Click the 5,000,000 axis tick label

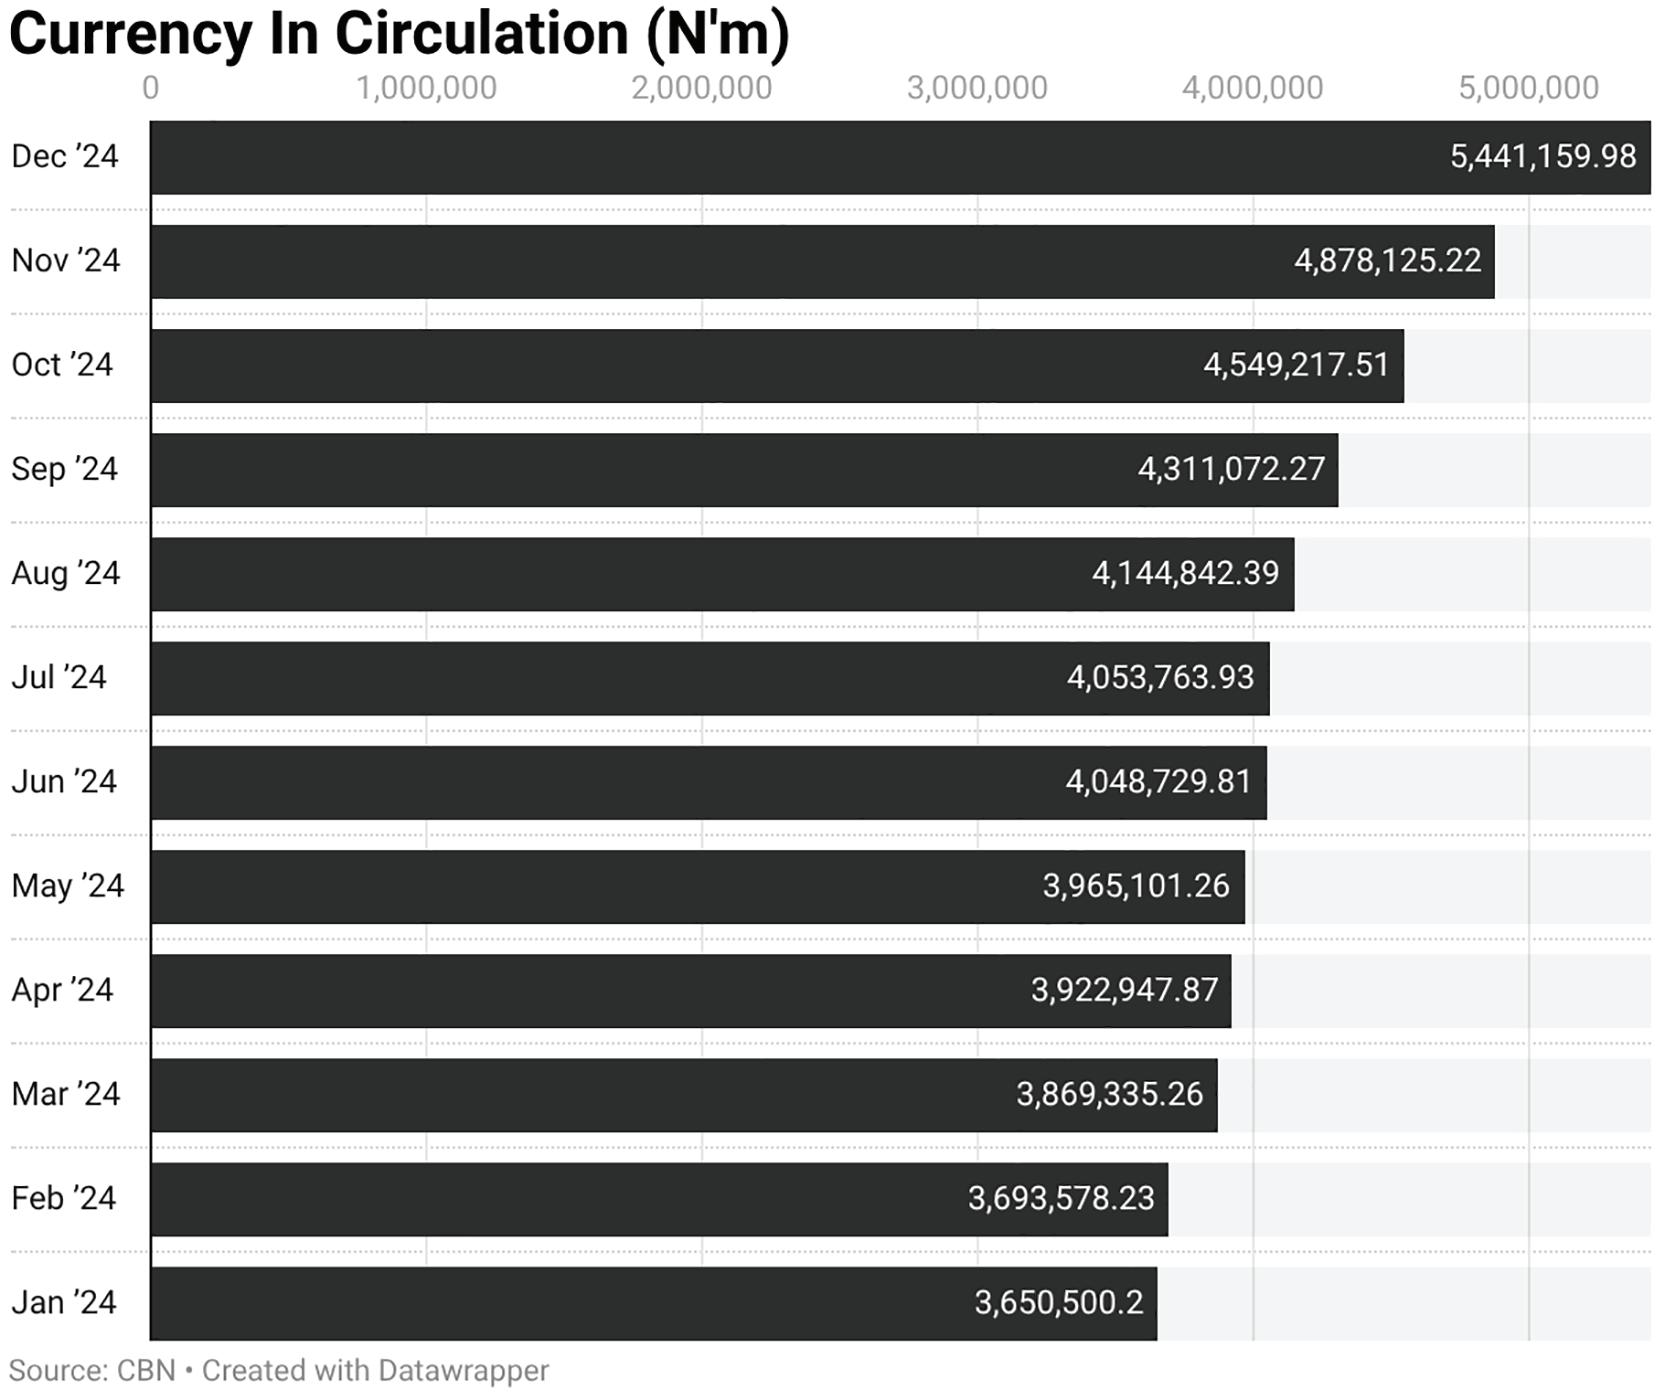pos(1528,88)
